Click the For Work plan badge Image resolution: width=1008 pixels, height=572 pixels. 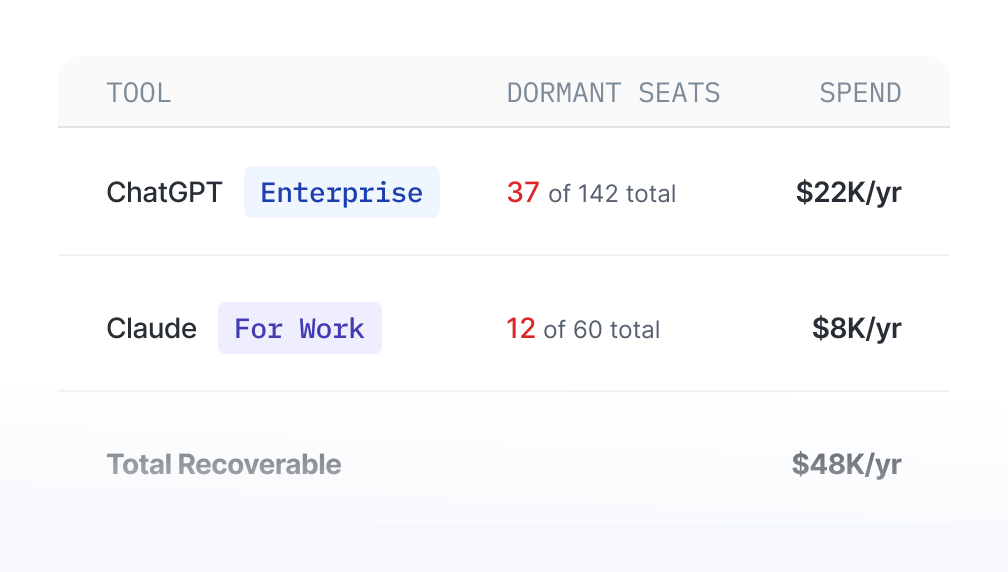tap(300, 328)
